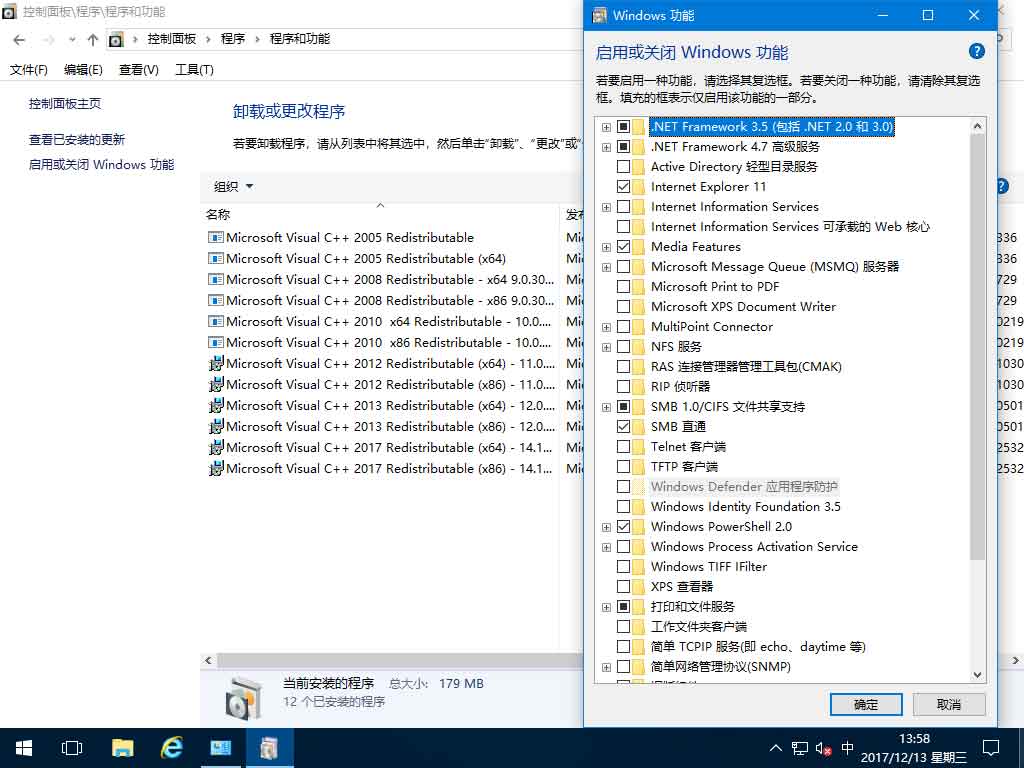Image resolution: width=1024 pixels, height=768 pixels.
Task: Expand the 打印和文件服务 node
Action: (607, 607)
